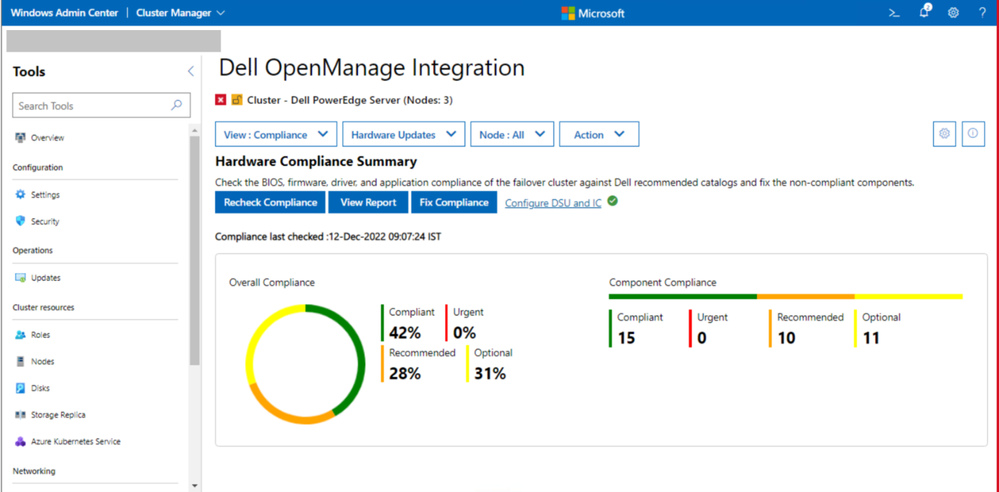999x492 pixels.
Task: Click the green Component Compliance bar segment
Action: pos(683,296)
